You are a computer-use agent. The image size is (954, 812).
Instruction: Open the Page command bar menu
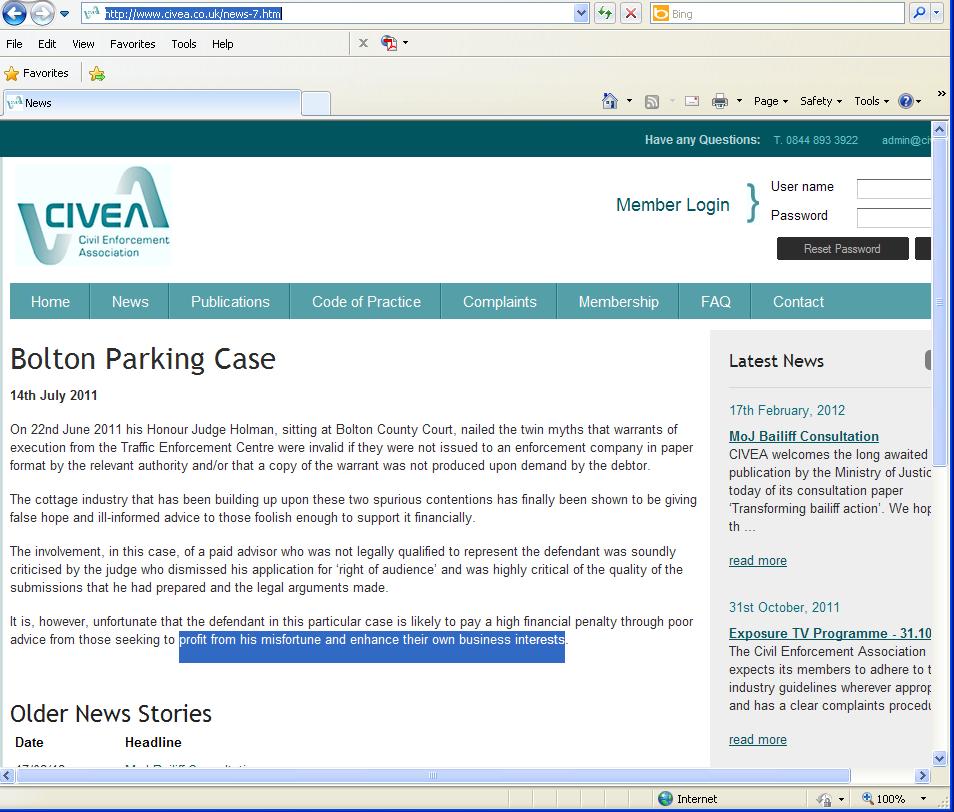(x=771, y=101)
